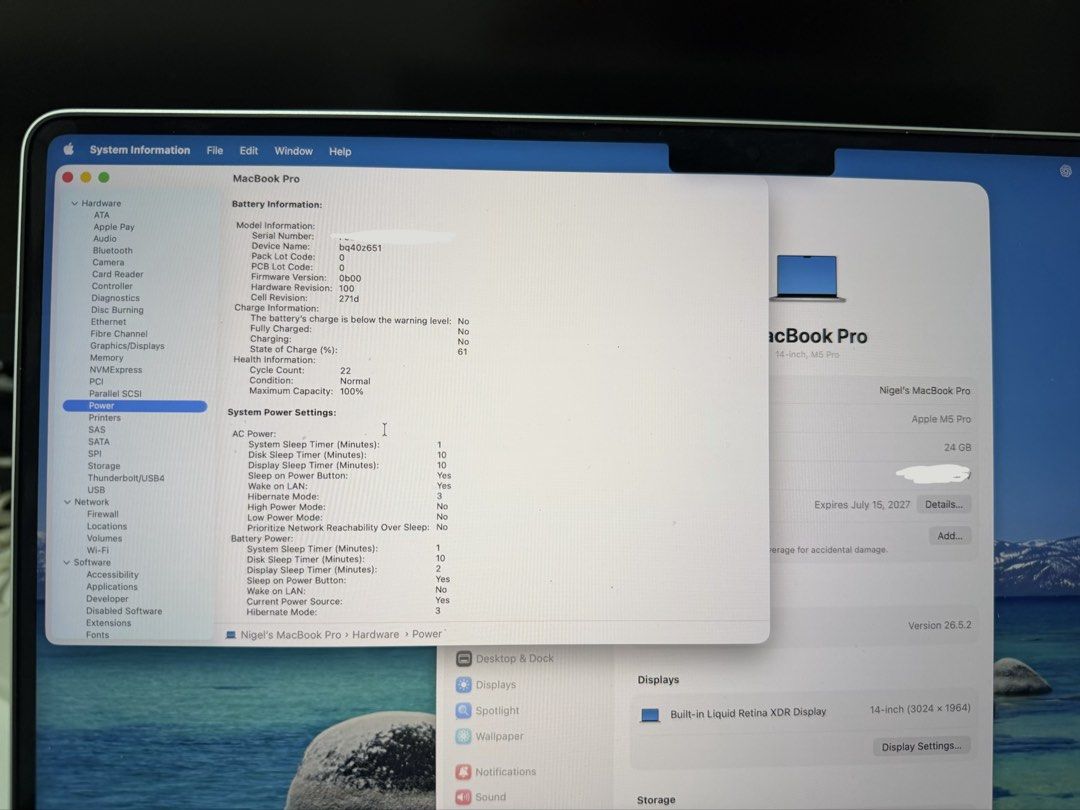This screenshot has height=810, width=1080.
Task: Select Extensions under Software
Action: [x=108, y=623]
